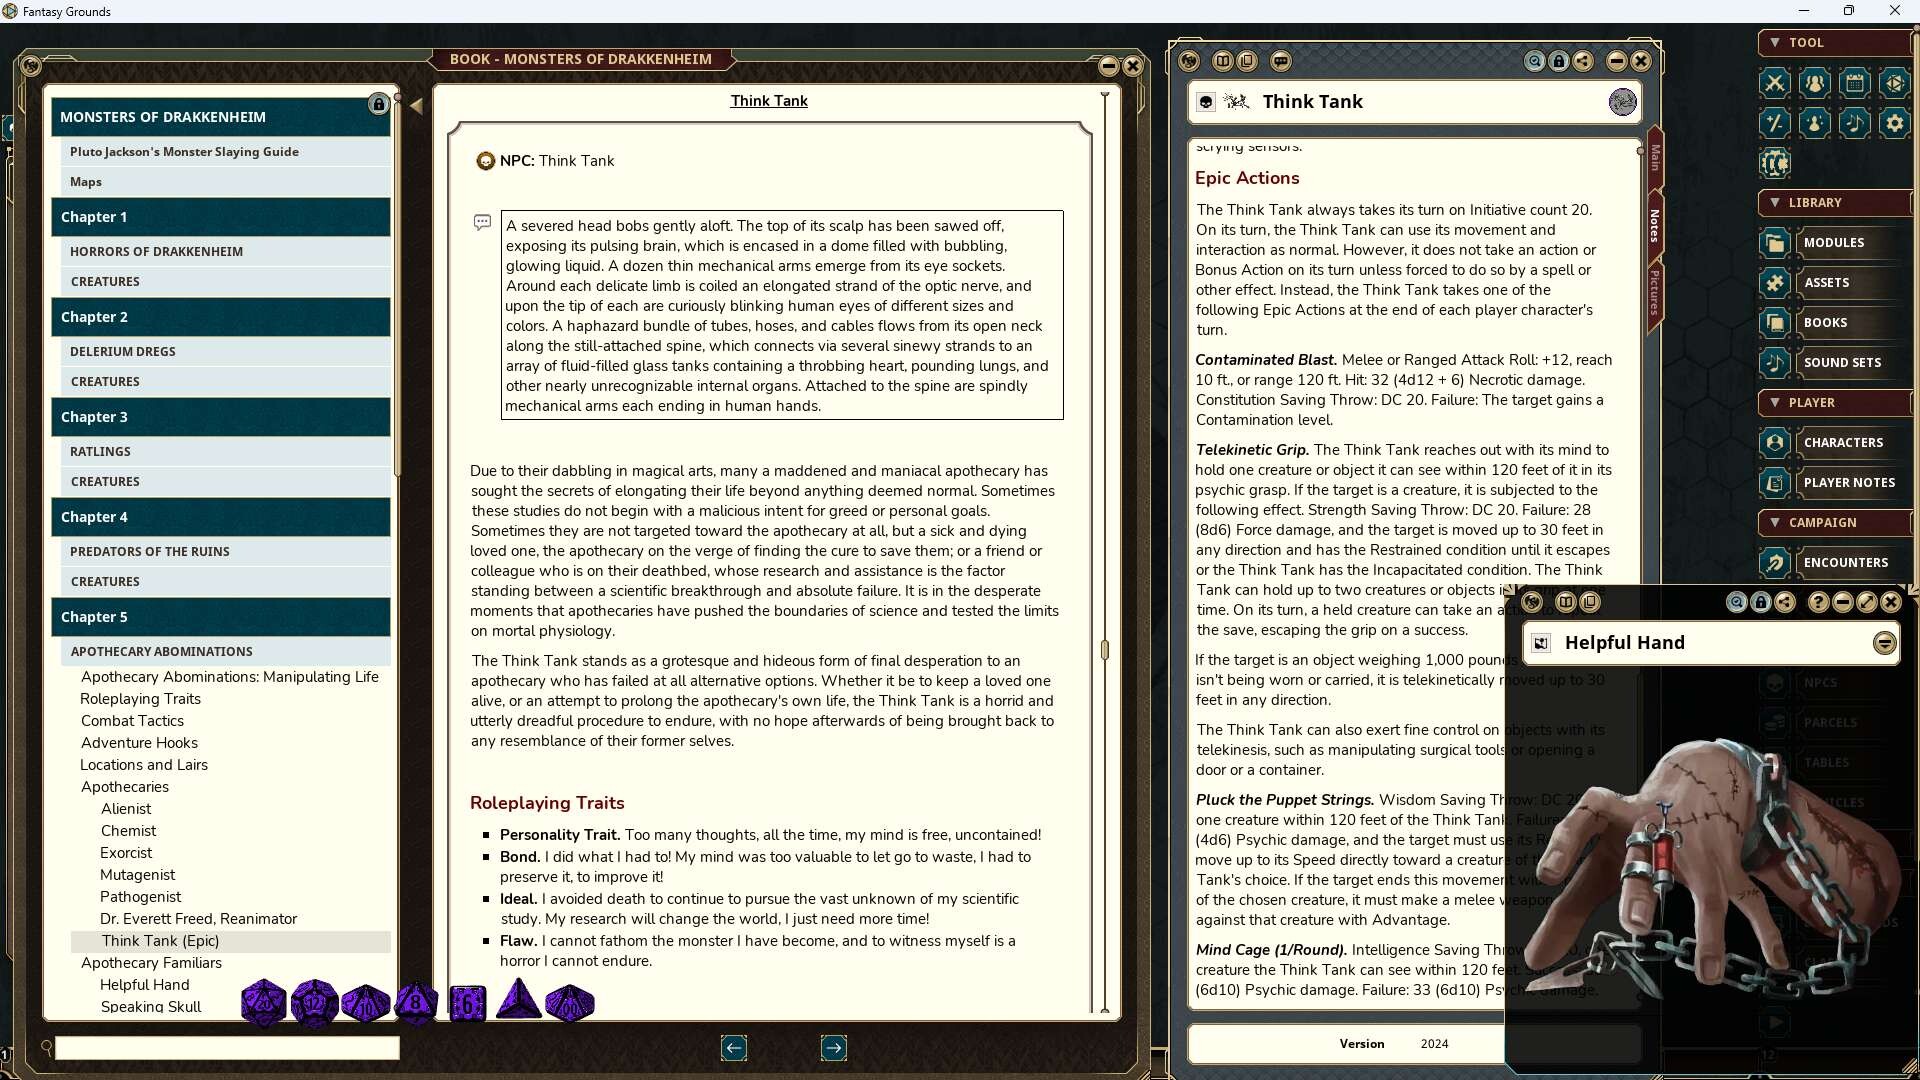
Task: Open the ENCOUNTERS campaign button
Action: tap(1855, 563)
